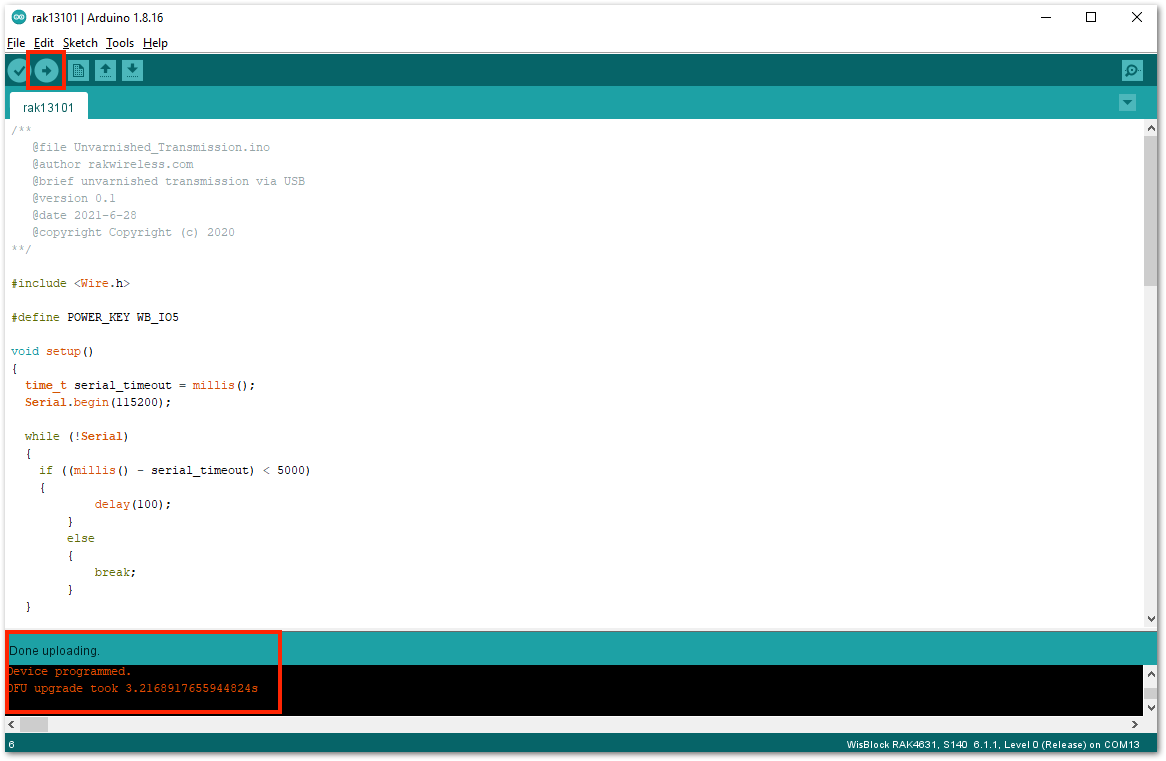Screen dimensions: 1166x761
Task: Open the Tools menu
Action: tap(120, 43)
